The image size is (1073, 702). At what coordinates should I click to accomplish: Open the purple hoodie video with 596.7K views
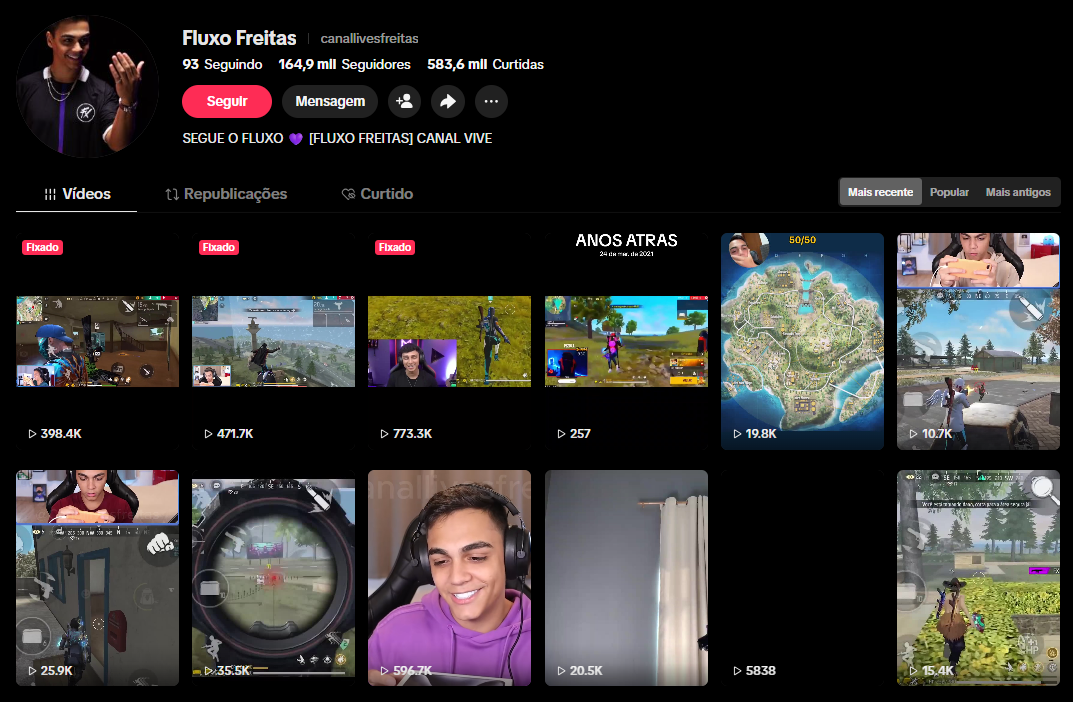click(x=450, y=578)
